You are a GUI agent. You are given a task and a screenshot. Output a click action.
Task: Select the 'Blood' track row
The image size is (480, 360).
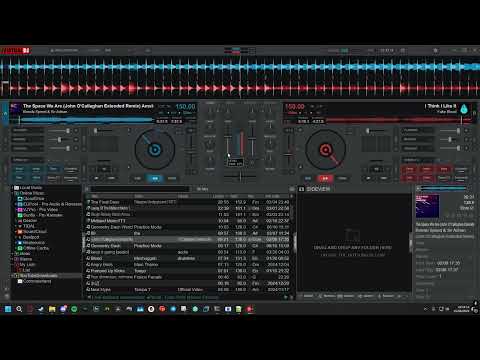click(x=188, y=258)
